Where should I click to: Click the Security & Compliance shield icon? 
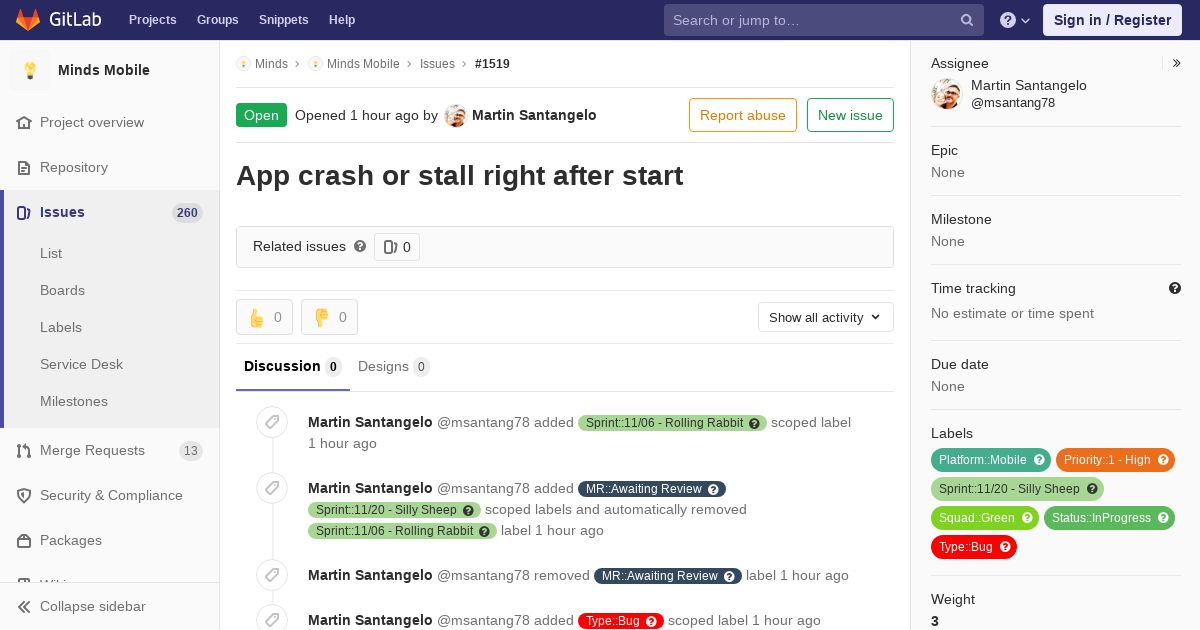pos(24,495)
